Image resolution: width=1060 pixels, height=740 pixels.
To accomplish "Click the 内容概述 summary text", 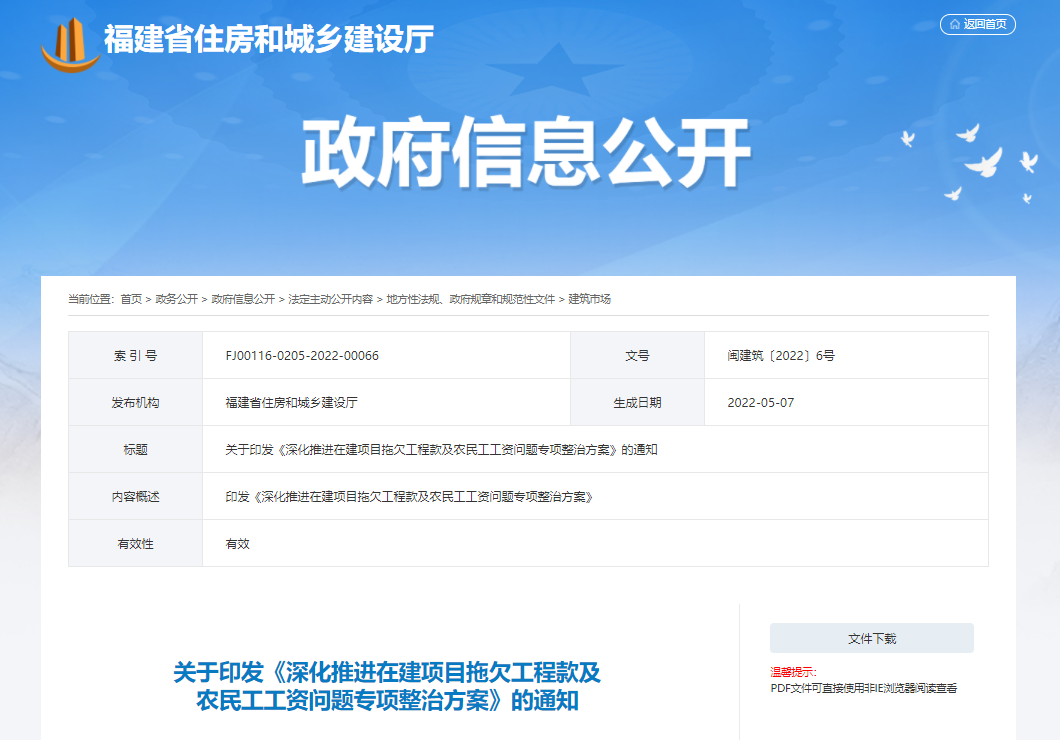I will 409,497.
